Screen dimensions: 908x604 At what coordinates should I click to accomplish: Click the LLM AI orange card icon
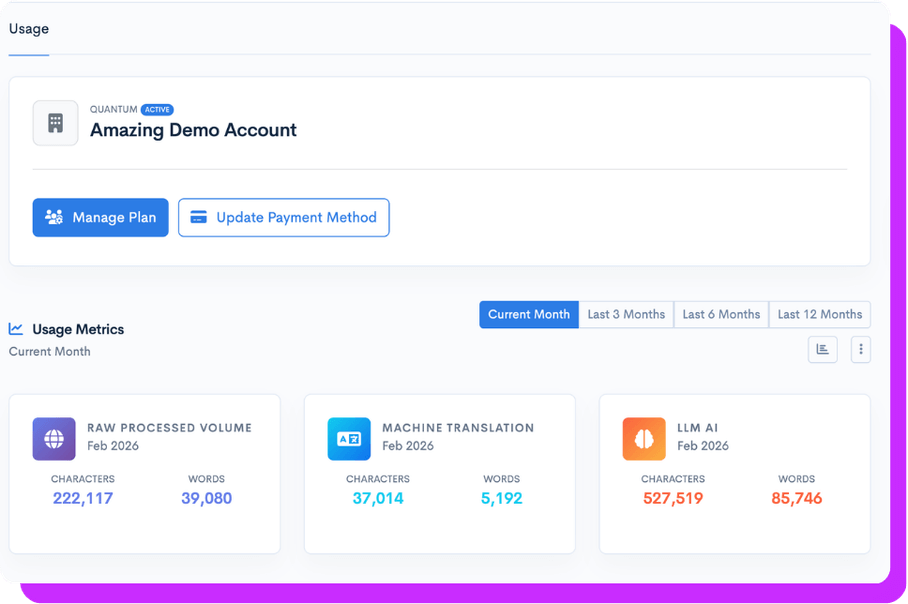pyautogui.click(x=643, y=438)
